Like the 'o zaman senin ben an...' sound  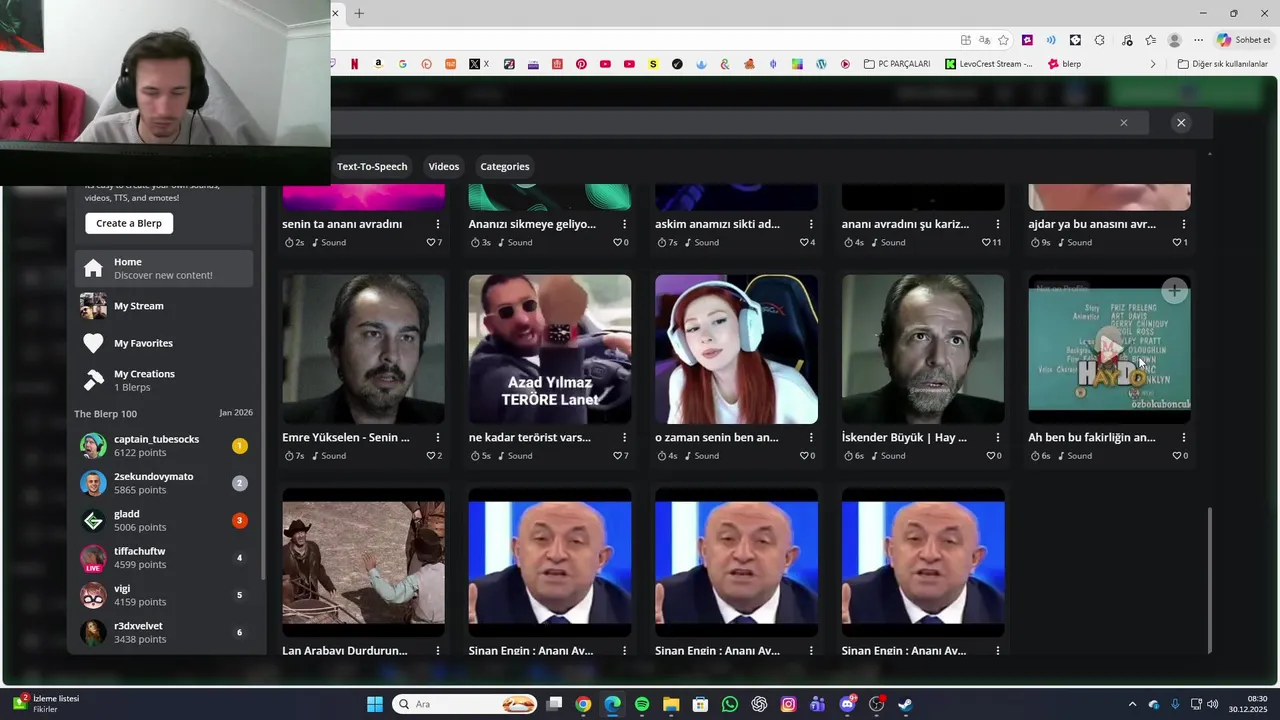click(x=804, y=455)
